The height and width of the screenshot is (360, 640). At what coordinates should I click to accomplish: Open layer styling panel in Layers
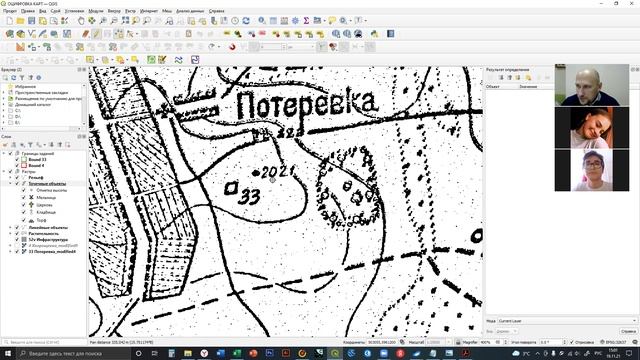[5, 144]
